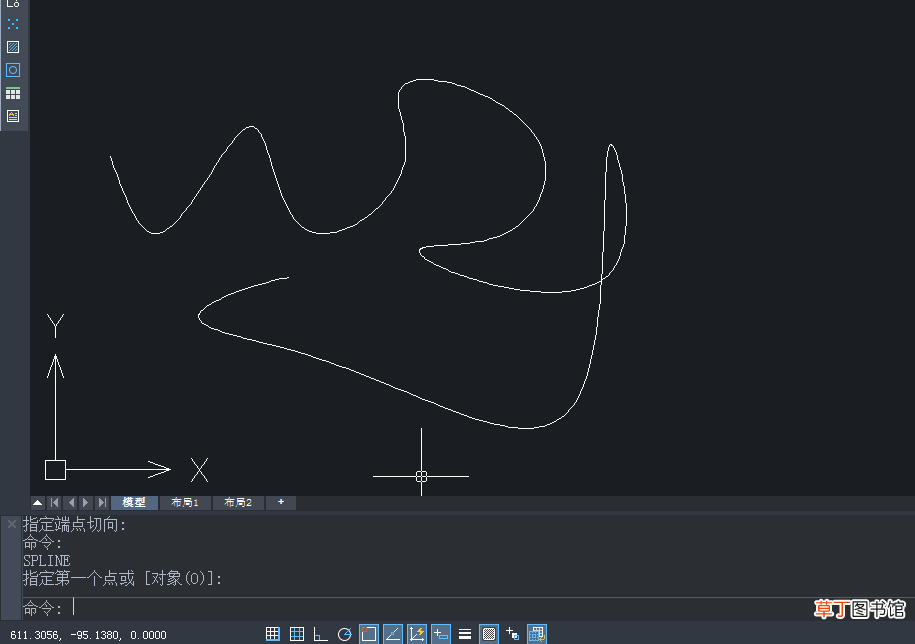915x644 pixels.
Task: Toggle Polar tracking in the status bar
Action: point(344,634)
